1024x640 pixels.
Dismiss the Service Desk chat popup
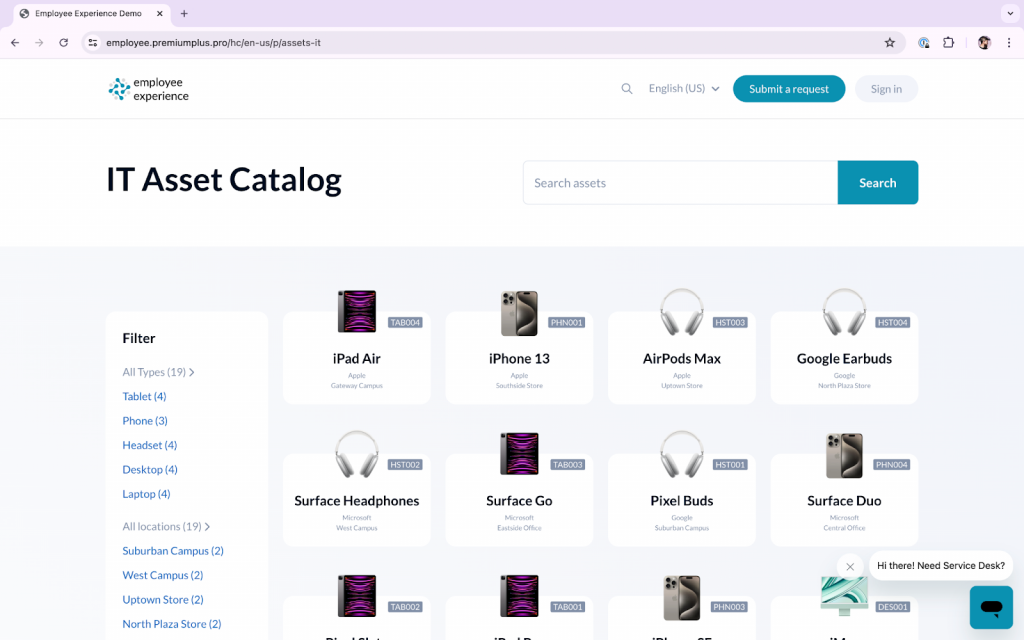[850, 566]
